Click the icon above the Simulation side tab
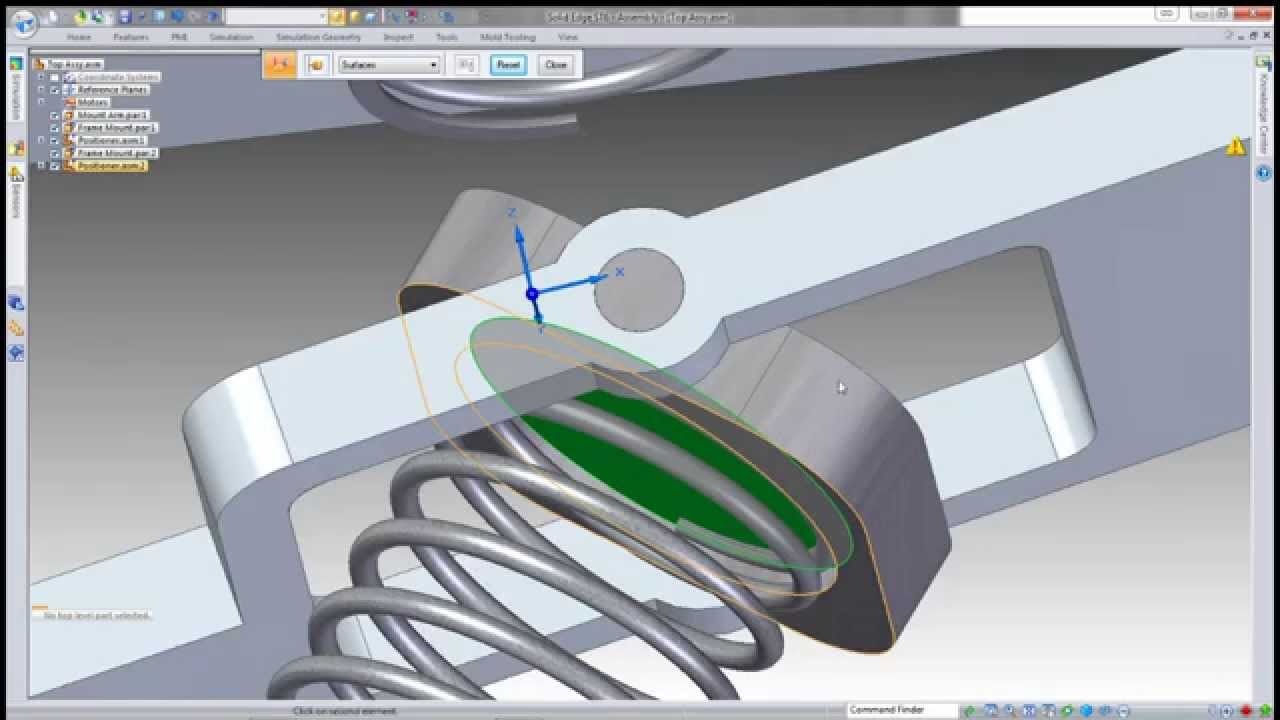The height and width of the screenshot is (720, 1280). (x=16, y=63)
